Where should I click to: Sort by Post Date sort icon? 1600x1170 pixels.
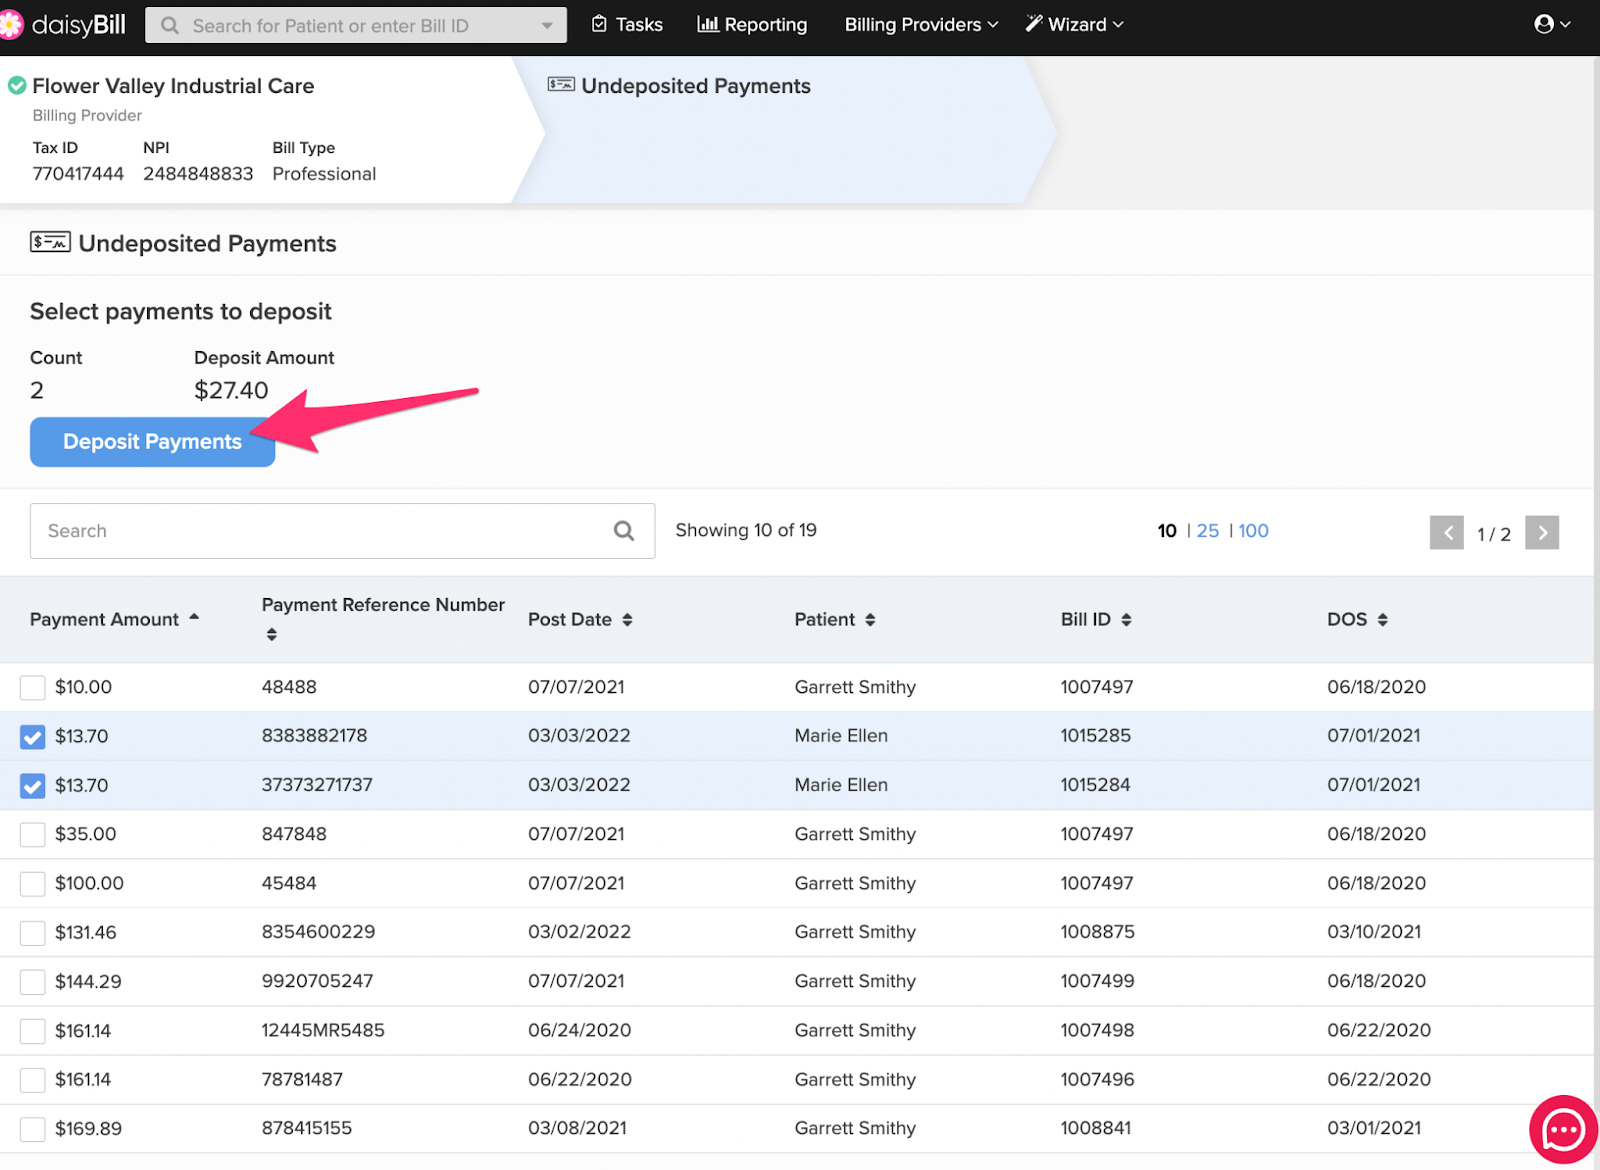(627, 620)
